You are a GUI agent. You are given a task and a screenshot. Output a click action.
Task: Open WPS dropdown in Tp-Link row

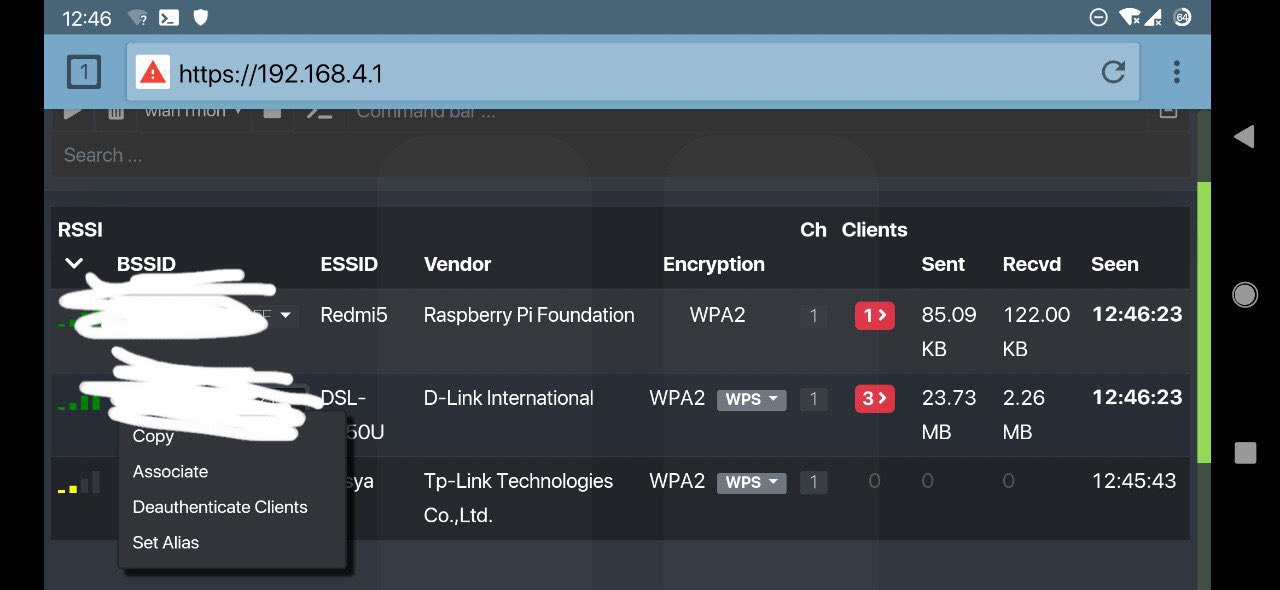point(751,482)
